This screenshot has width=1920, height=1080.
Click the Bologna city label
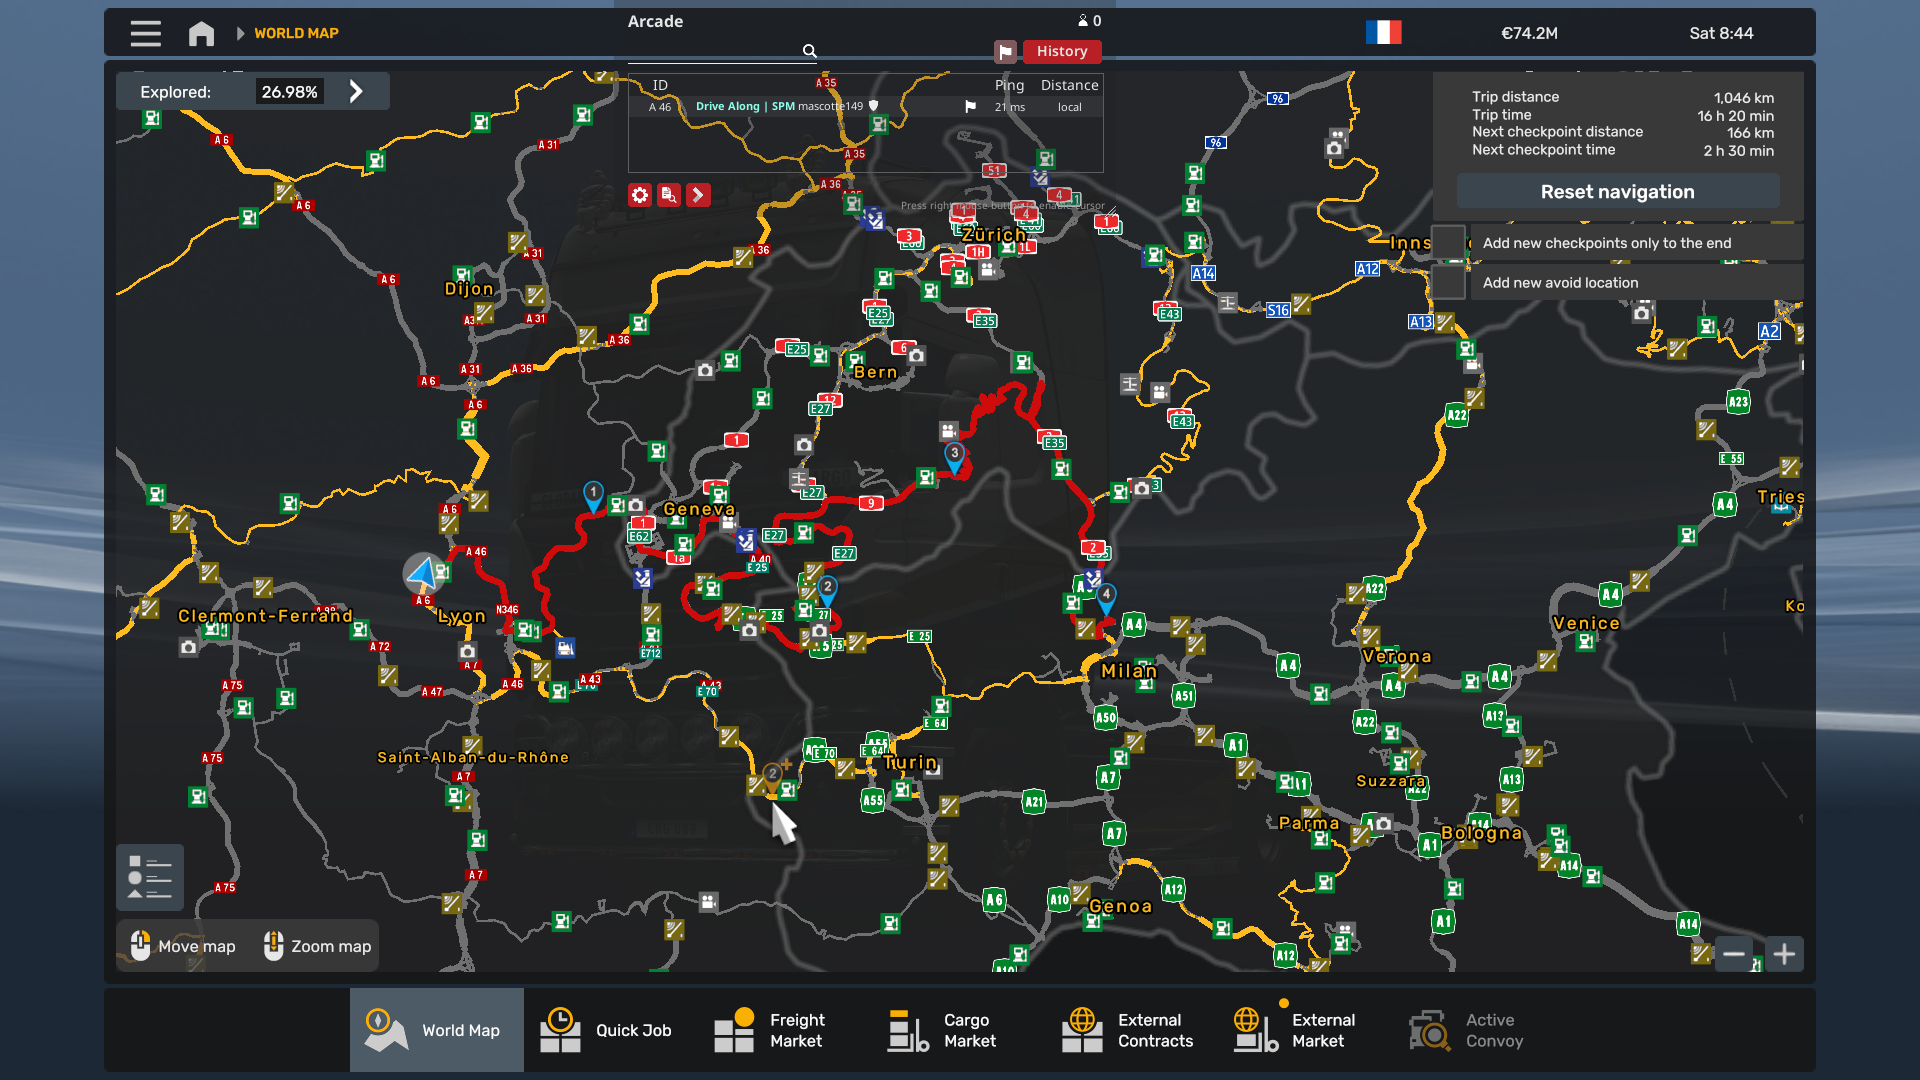pyautogui.click(x=1481, y=833)
